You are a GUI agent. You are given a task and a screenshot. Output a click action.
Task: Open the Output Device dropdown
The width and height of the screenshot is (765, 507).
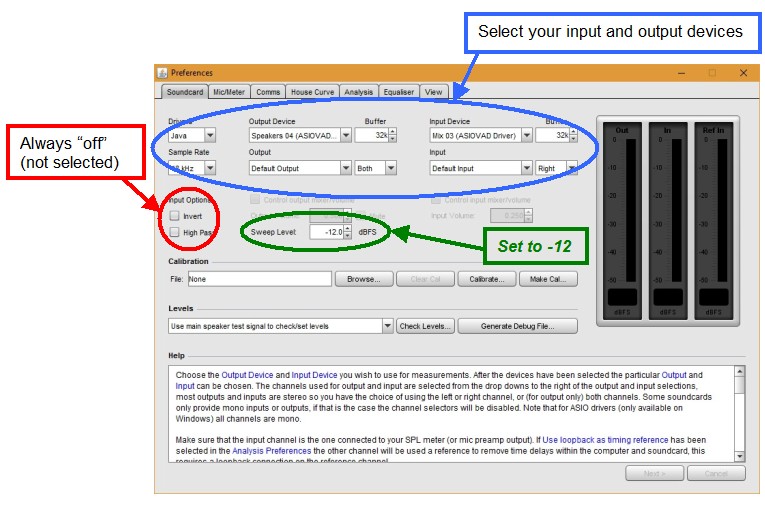[x=346, y=135]
